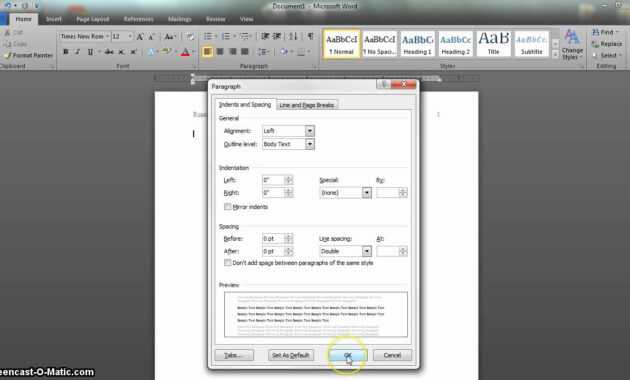
Task: Open the font name dropdown (Times New Roman)
Action: tap(107, 37)
